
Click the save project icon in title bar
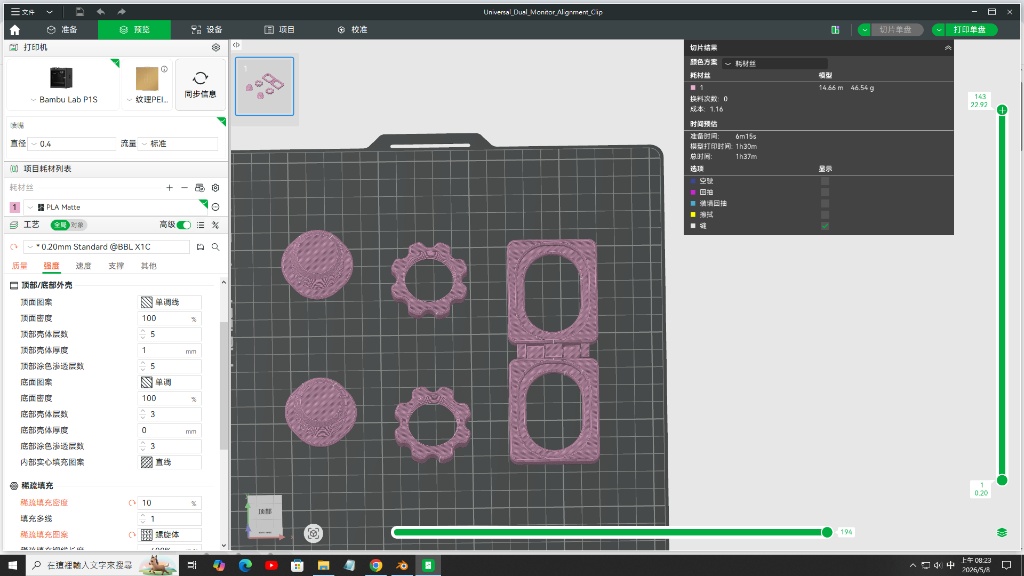pyautogui.click(x=80, y=12)
